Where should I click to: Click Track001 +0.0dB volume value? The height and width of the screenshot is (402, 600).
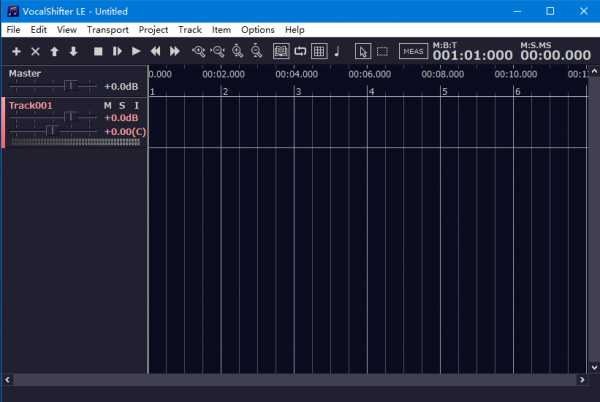click(121, 118)
